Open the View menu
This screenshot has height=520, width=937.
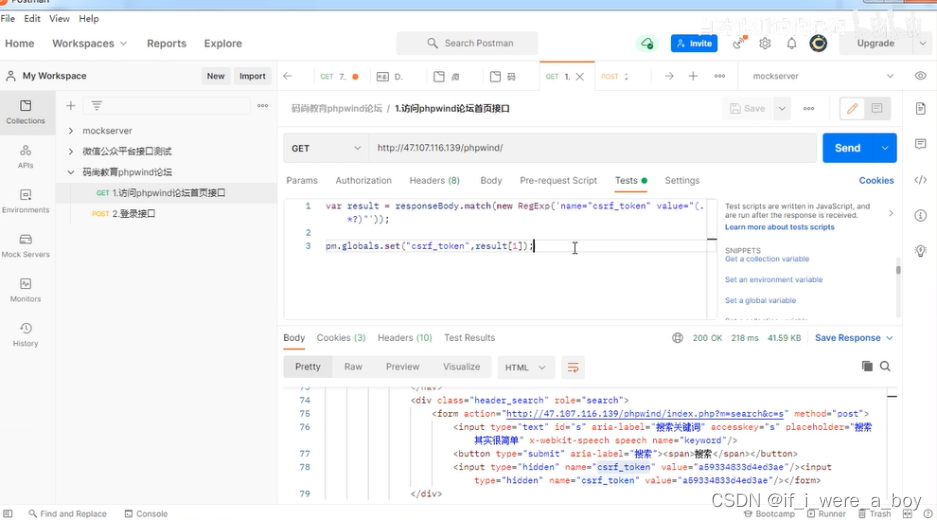click(x=59, y=19)
